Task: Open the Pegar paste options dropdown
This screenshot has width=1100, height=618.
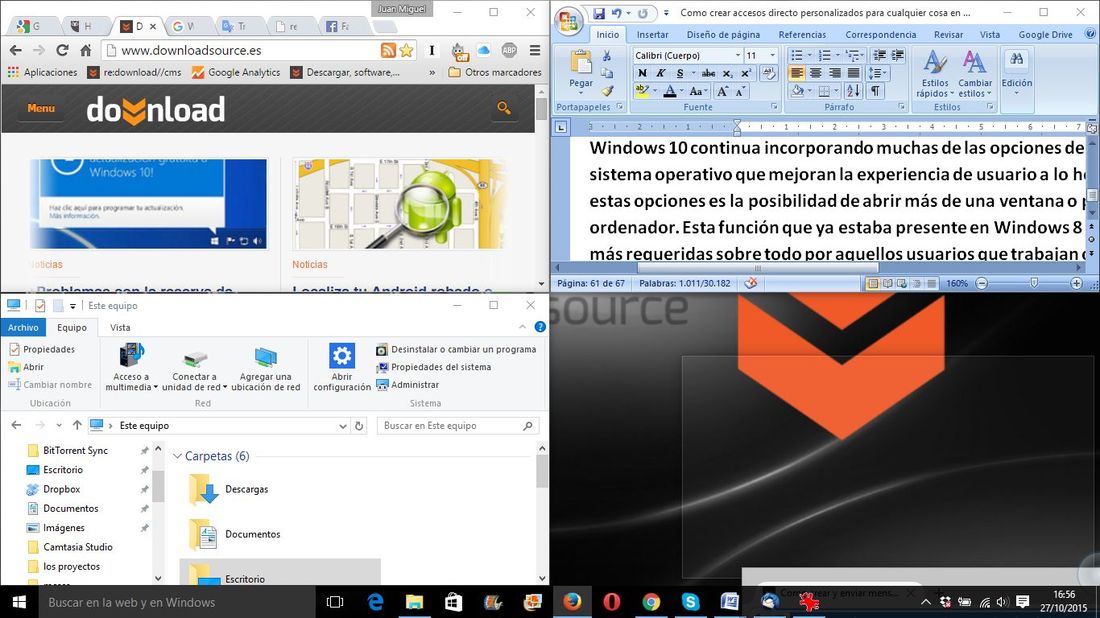Action: pos(581,87)
